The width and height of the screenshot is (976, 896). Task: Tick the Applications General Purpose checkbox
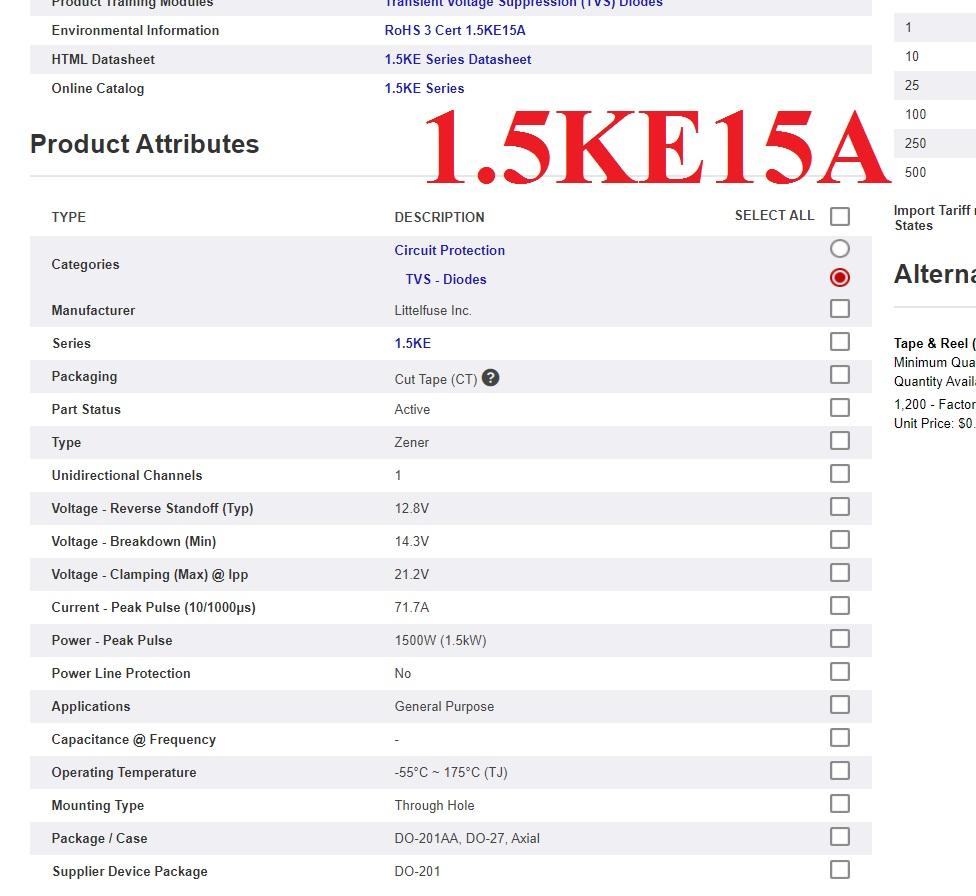pyautogui.click(x=840, y=704)
